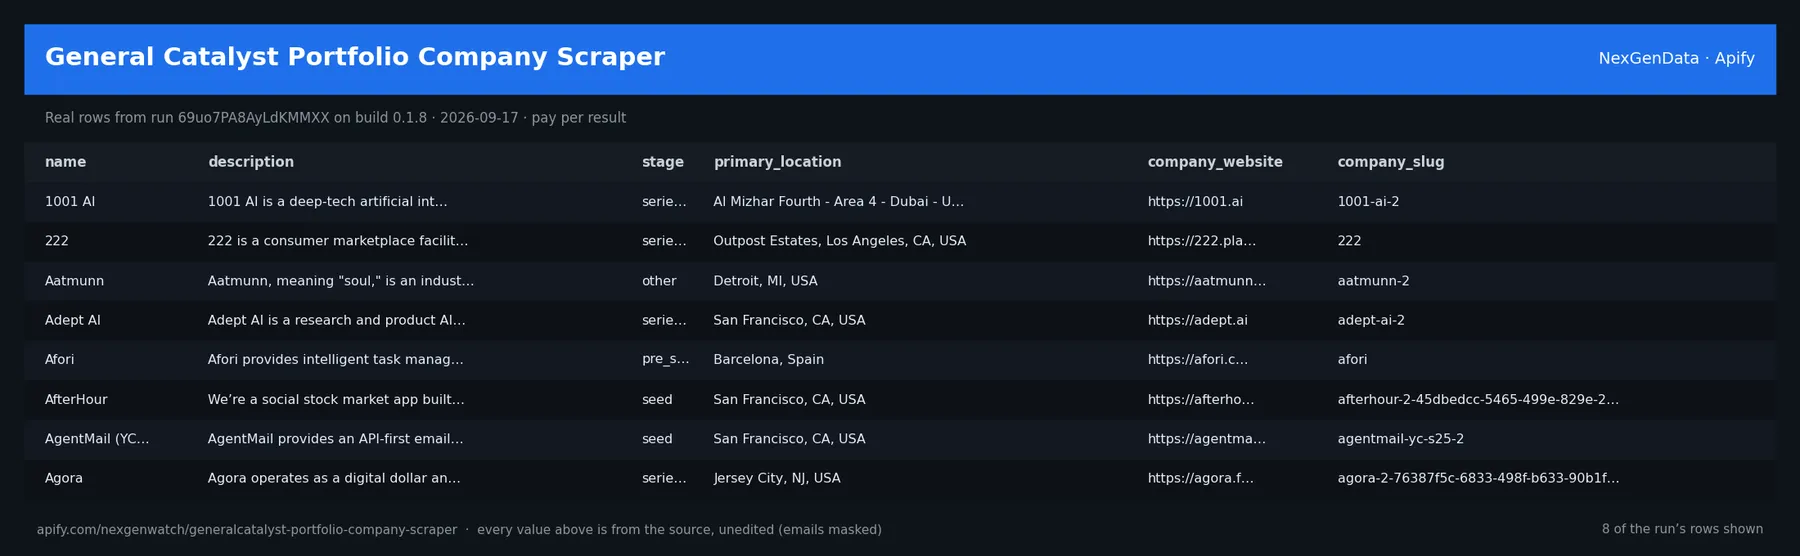1800x556 pixels.
Task: Click the 'serie…' stage in 222 row
Action: (x=664, y=241)
